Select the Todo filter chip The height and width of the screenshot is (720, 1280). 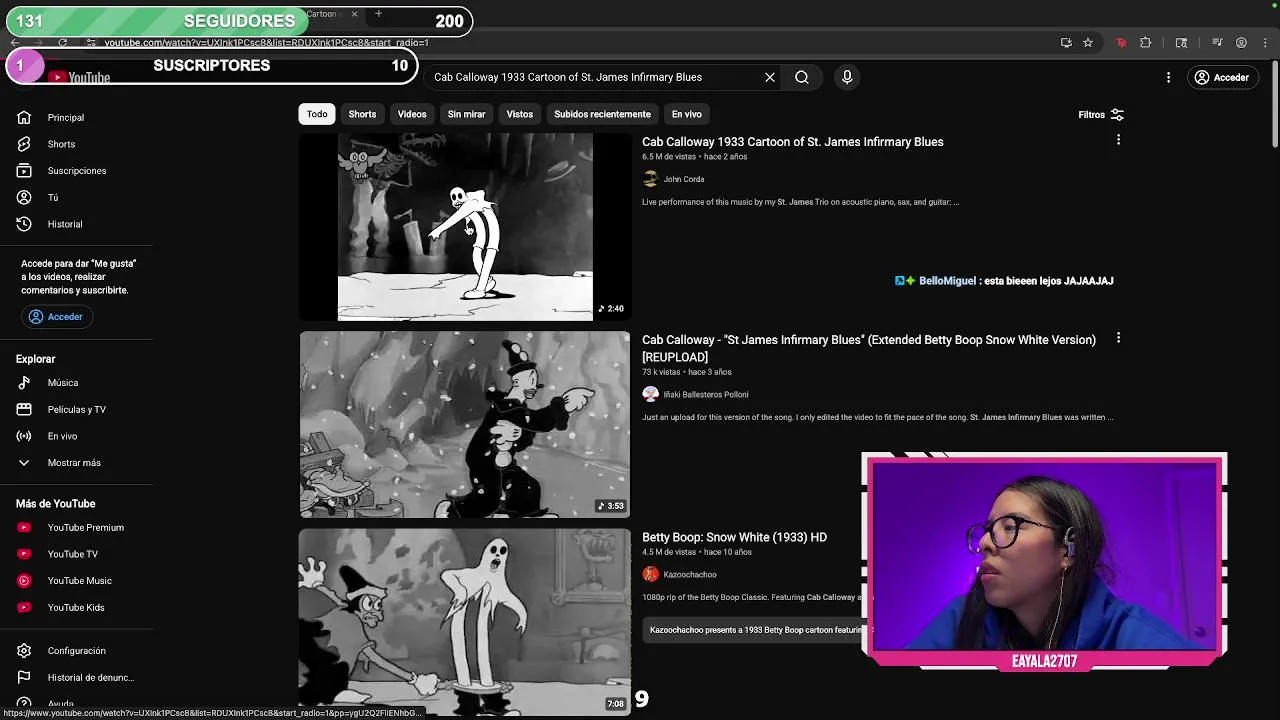point(317,114)
